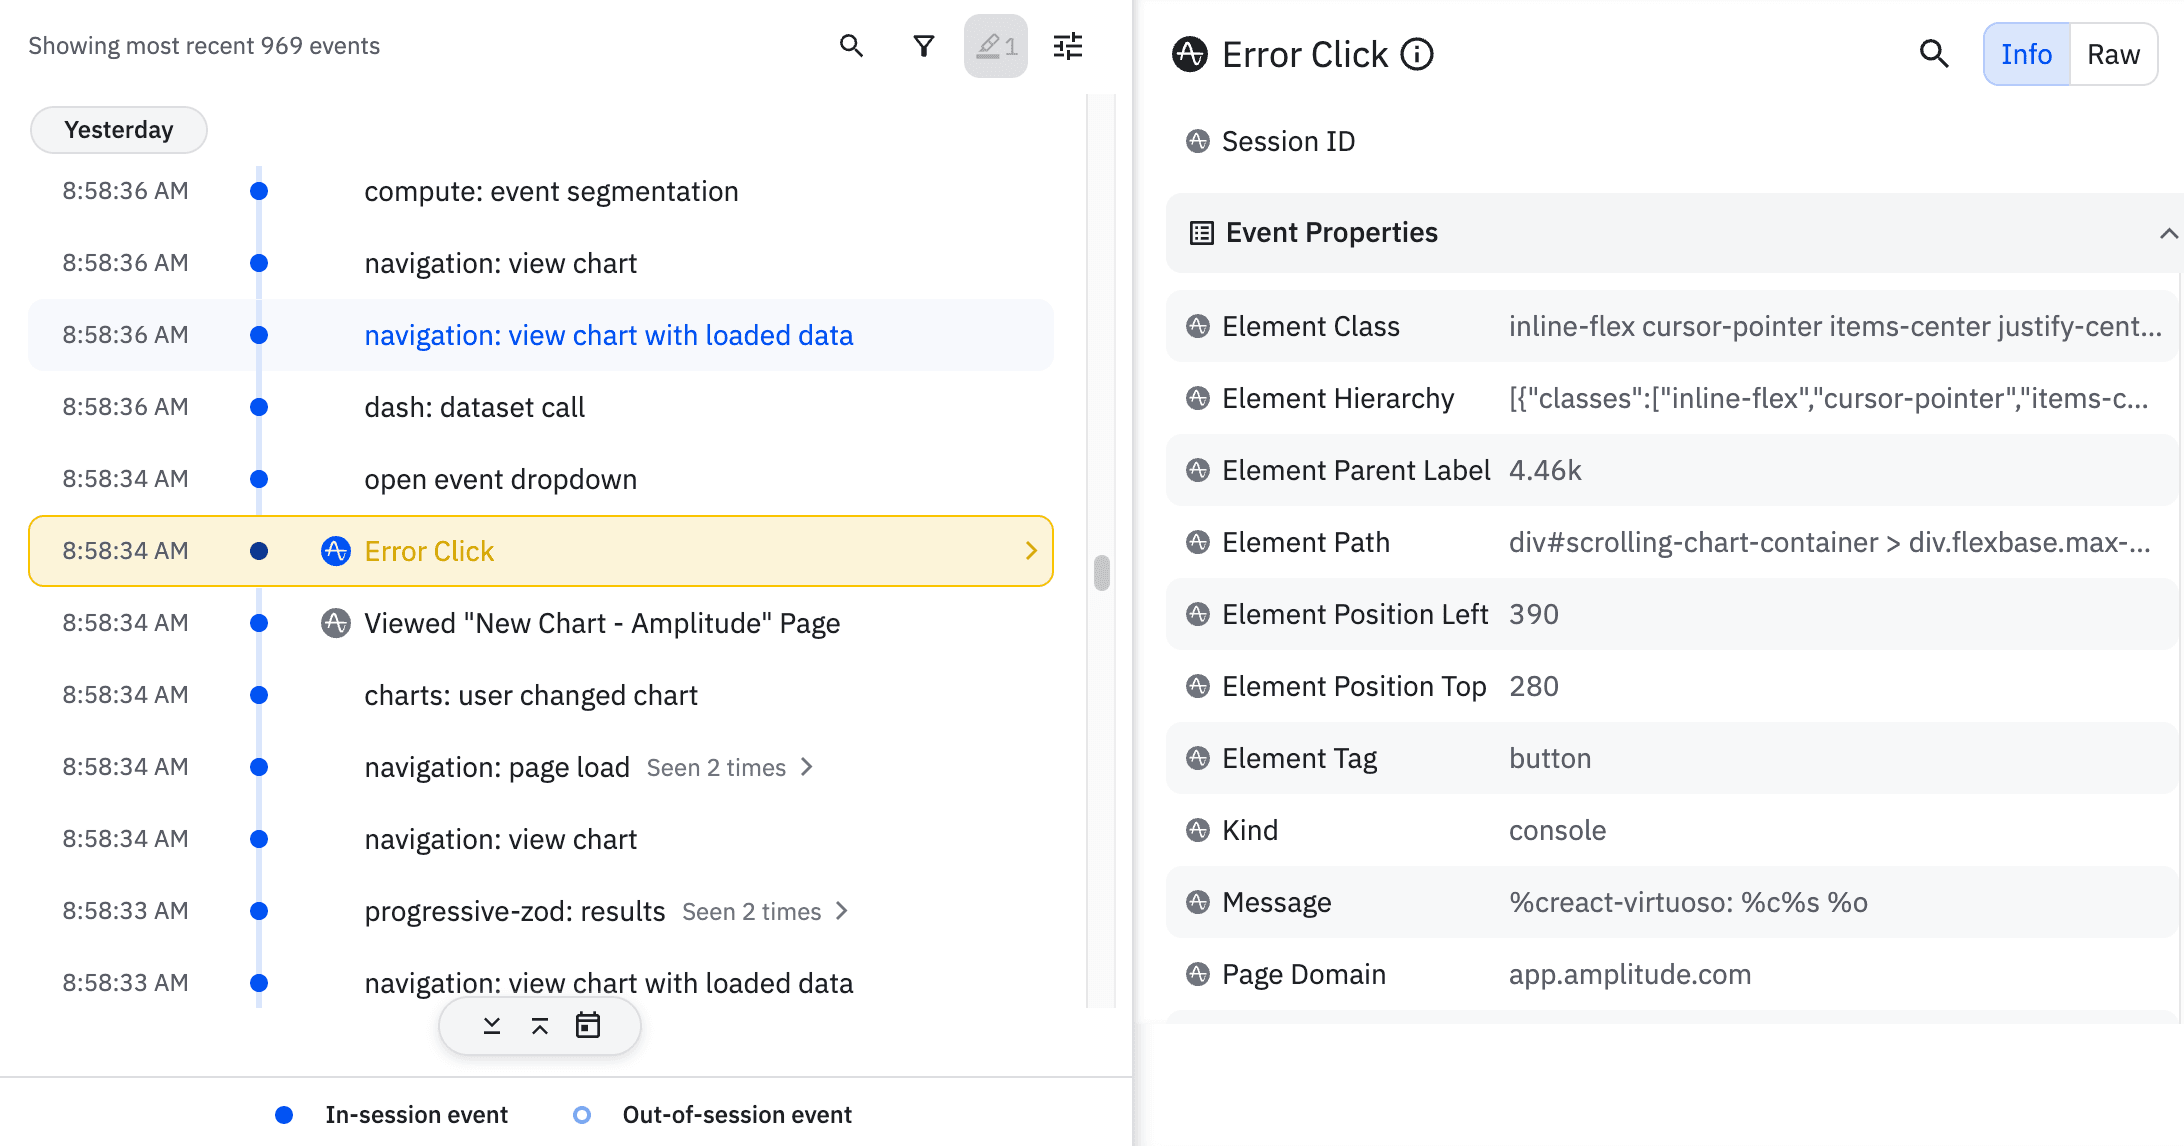
Task: Click the Element Tag property icon
Action: (1198, 758)
